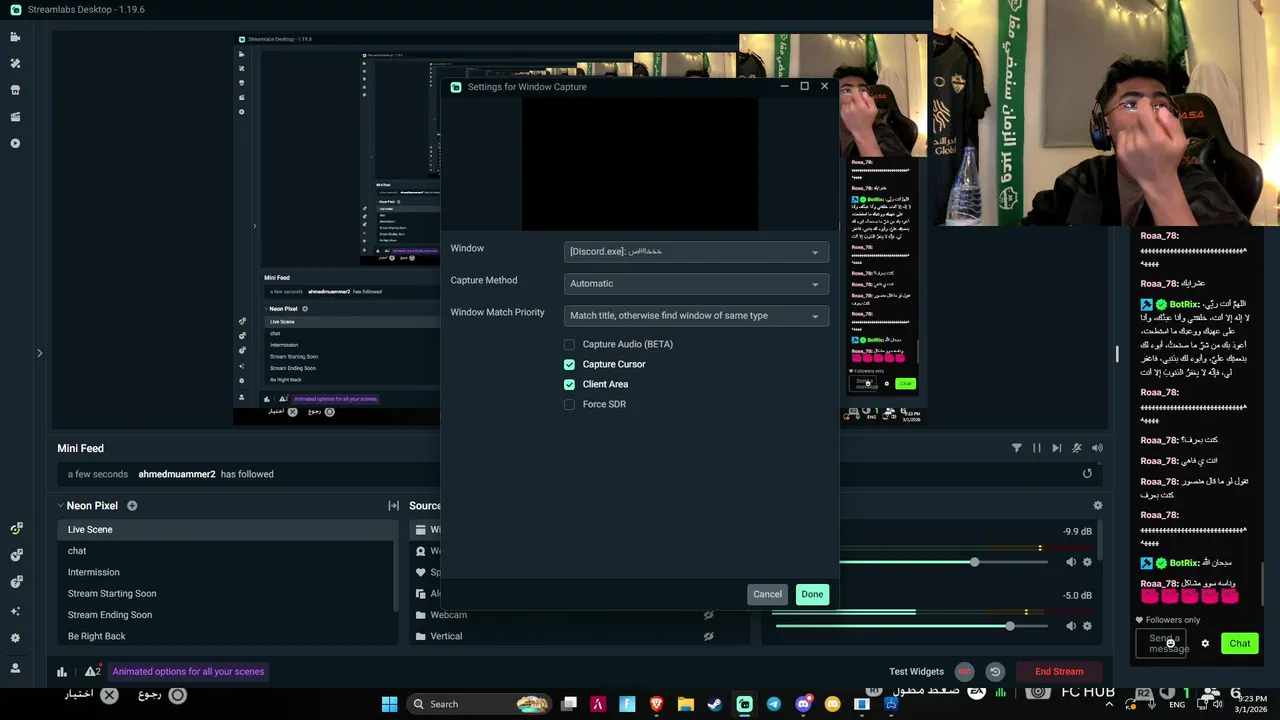Enable the Force SDR checkbox
Screen dimensions: 1280x720
point(569,404)
